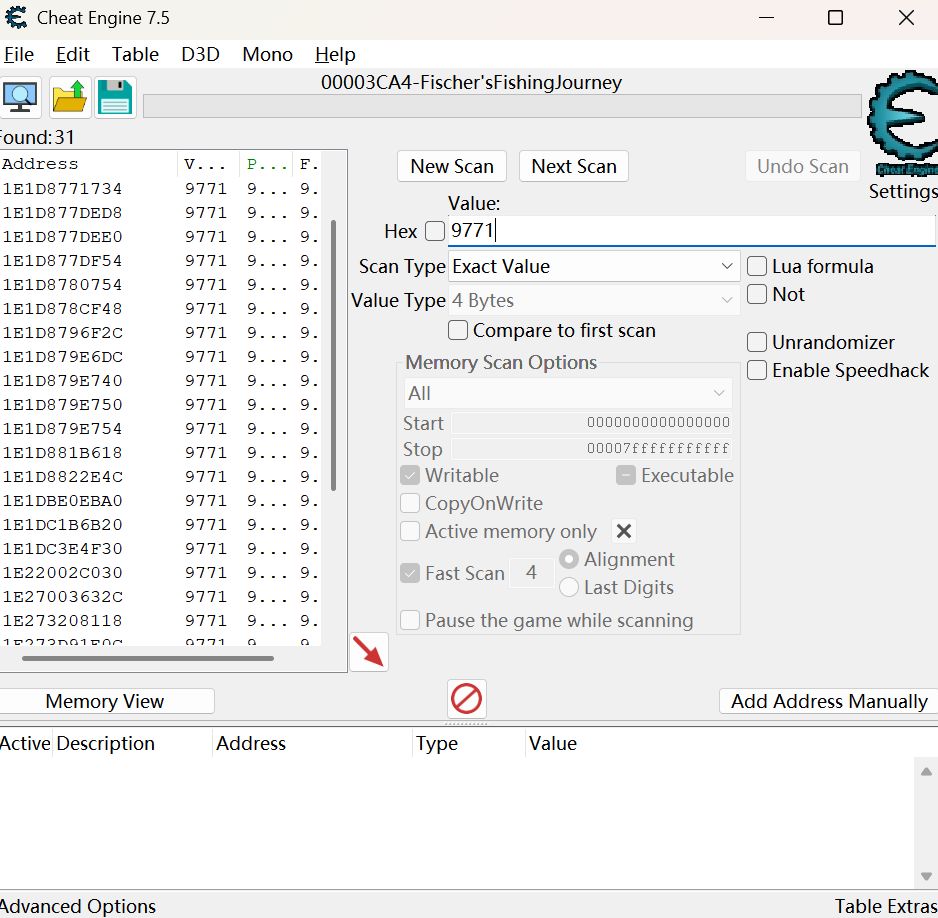938x918 pixels.
Task: Start a New Scan
Action: [452, 166]
